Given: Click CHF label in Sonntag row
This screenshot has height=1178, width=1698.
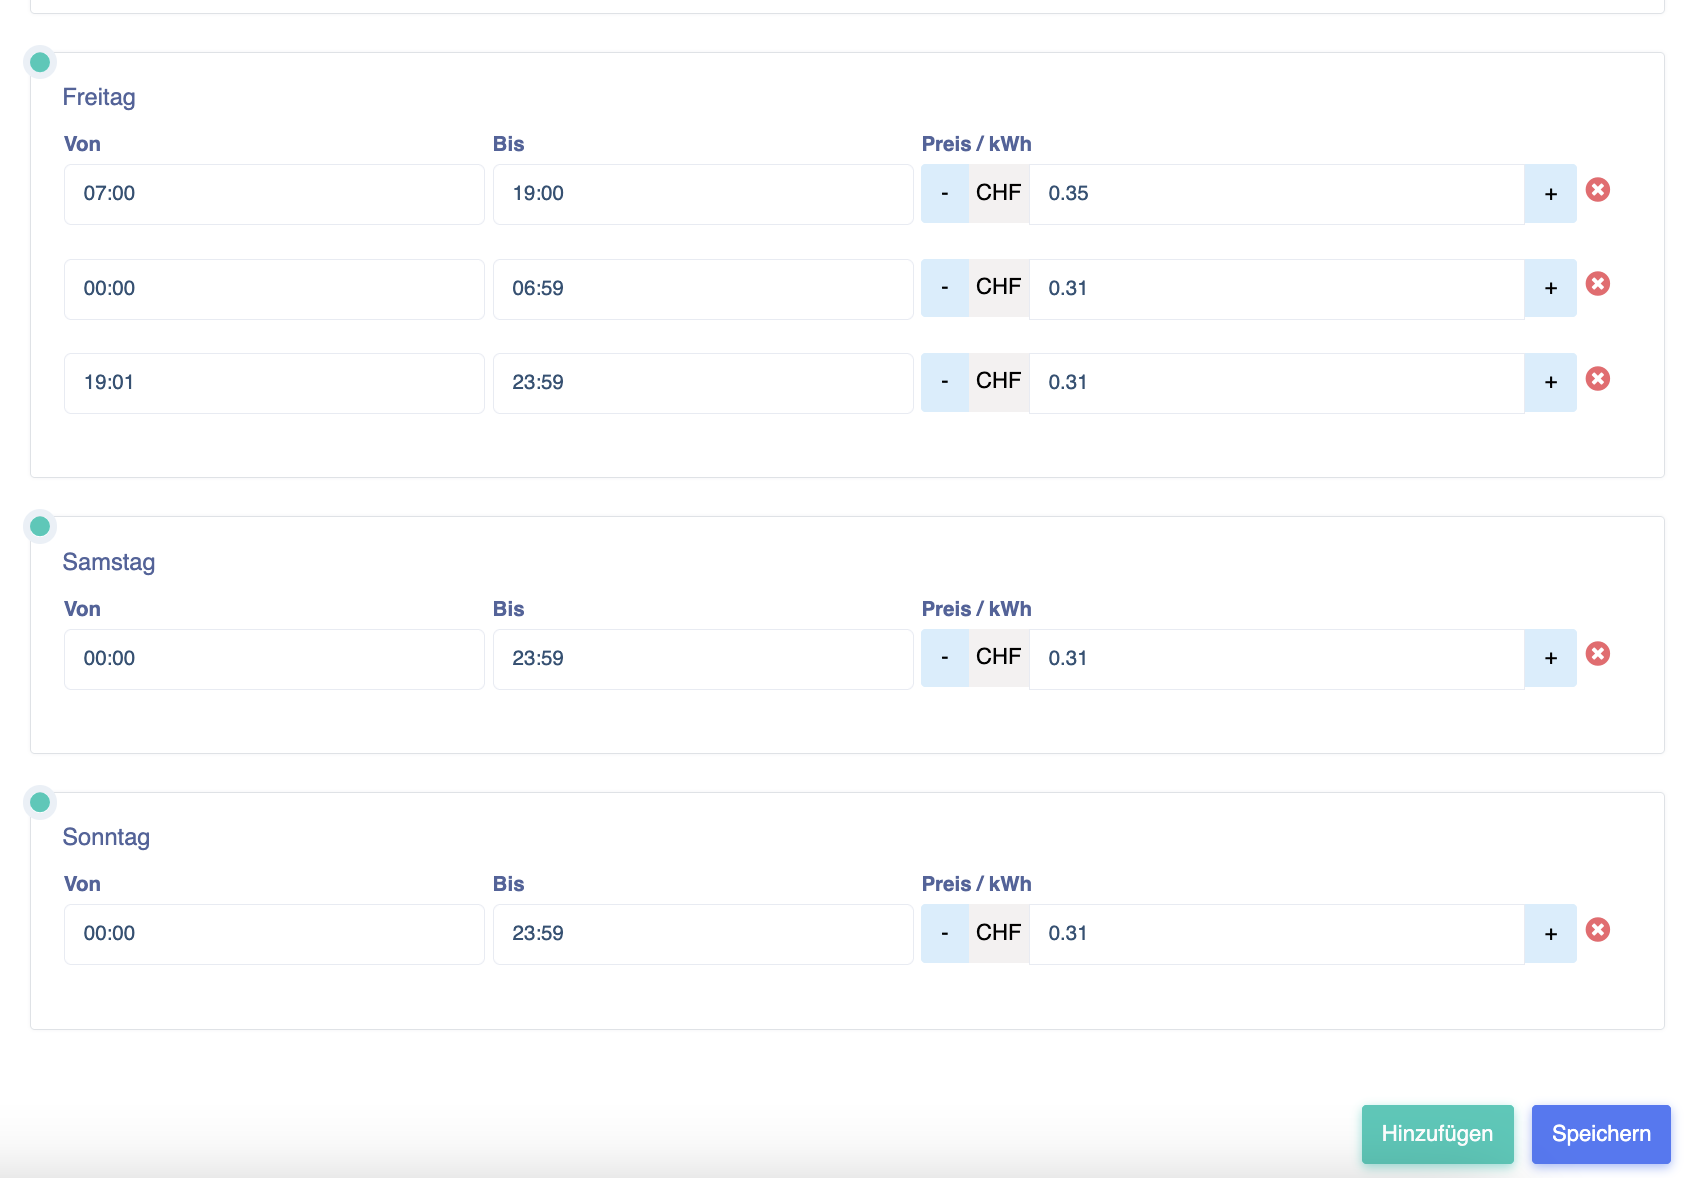Looking at the screenshot, I should (999, 933).
